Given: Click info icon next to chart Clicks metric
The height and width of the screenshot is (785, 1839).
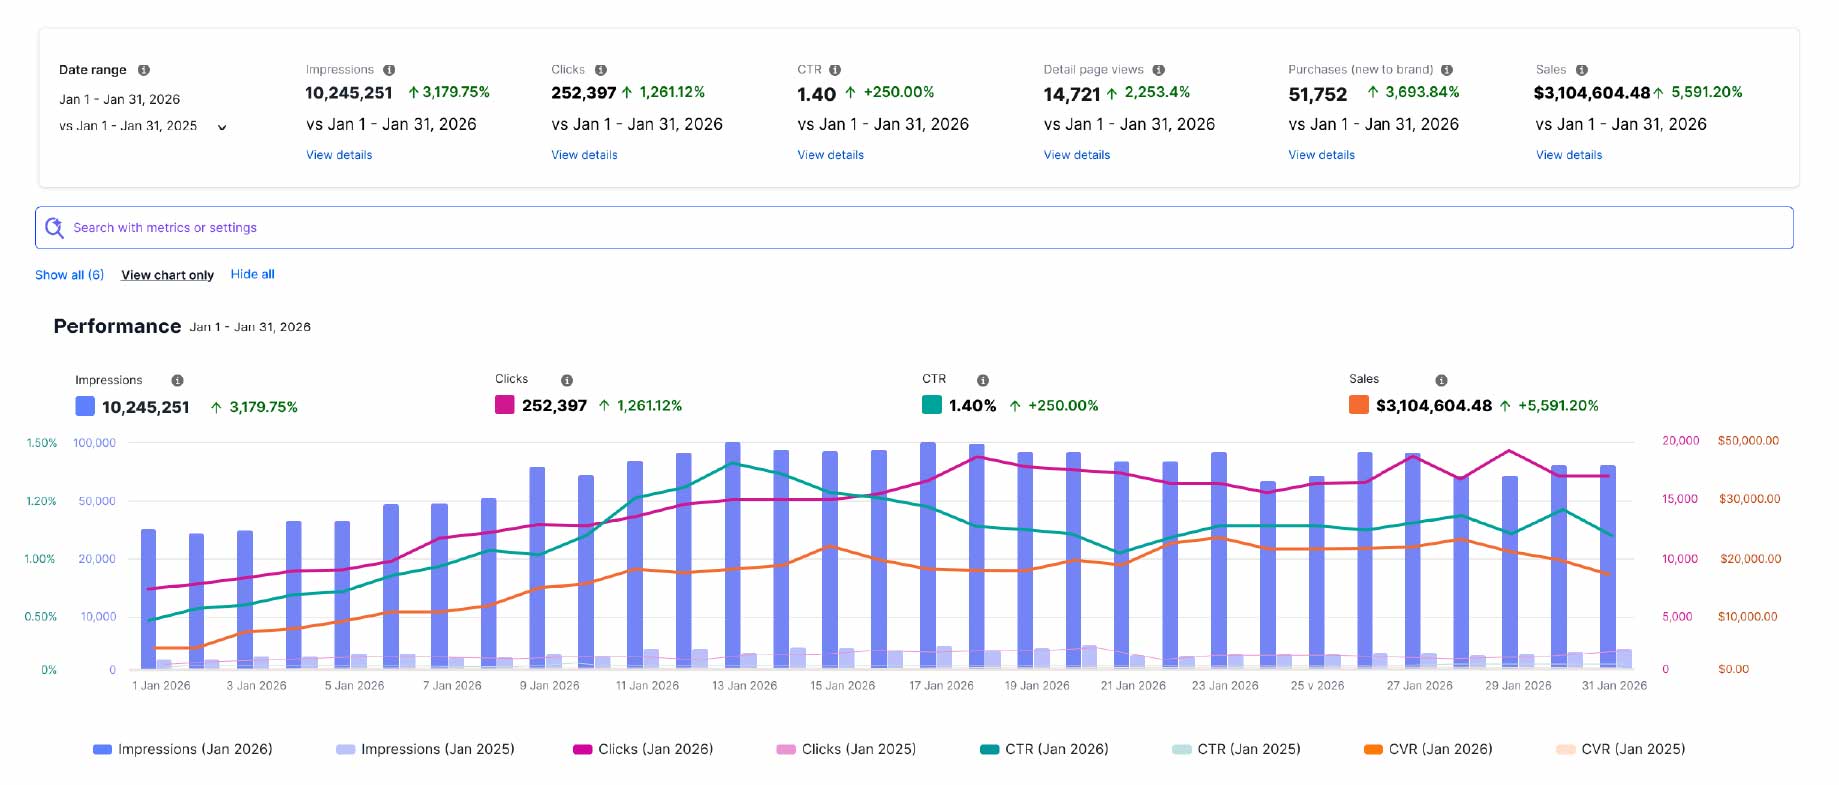Looking at the screenshot, I should coord(567,380).
